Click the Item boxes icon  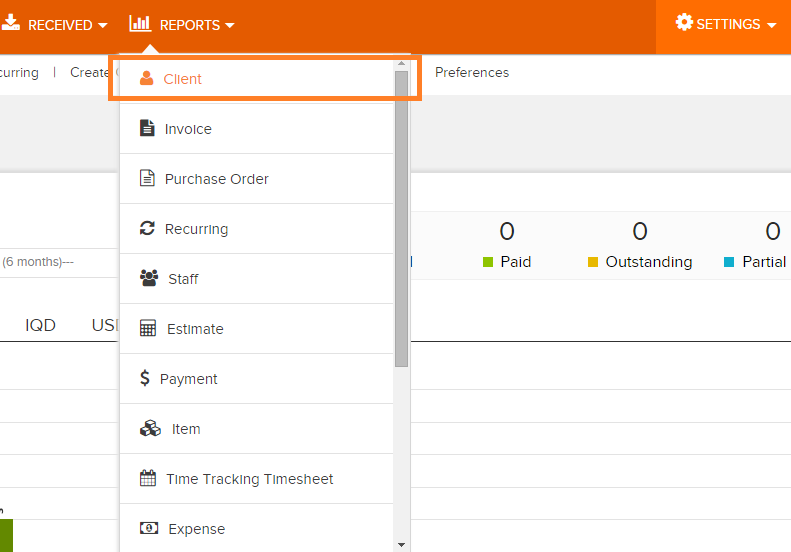tap(150, 428)
